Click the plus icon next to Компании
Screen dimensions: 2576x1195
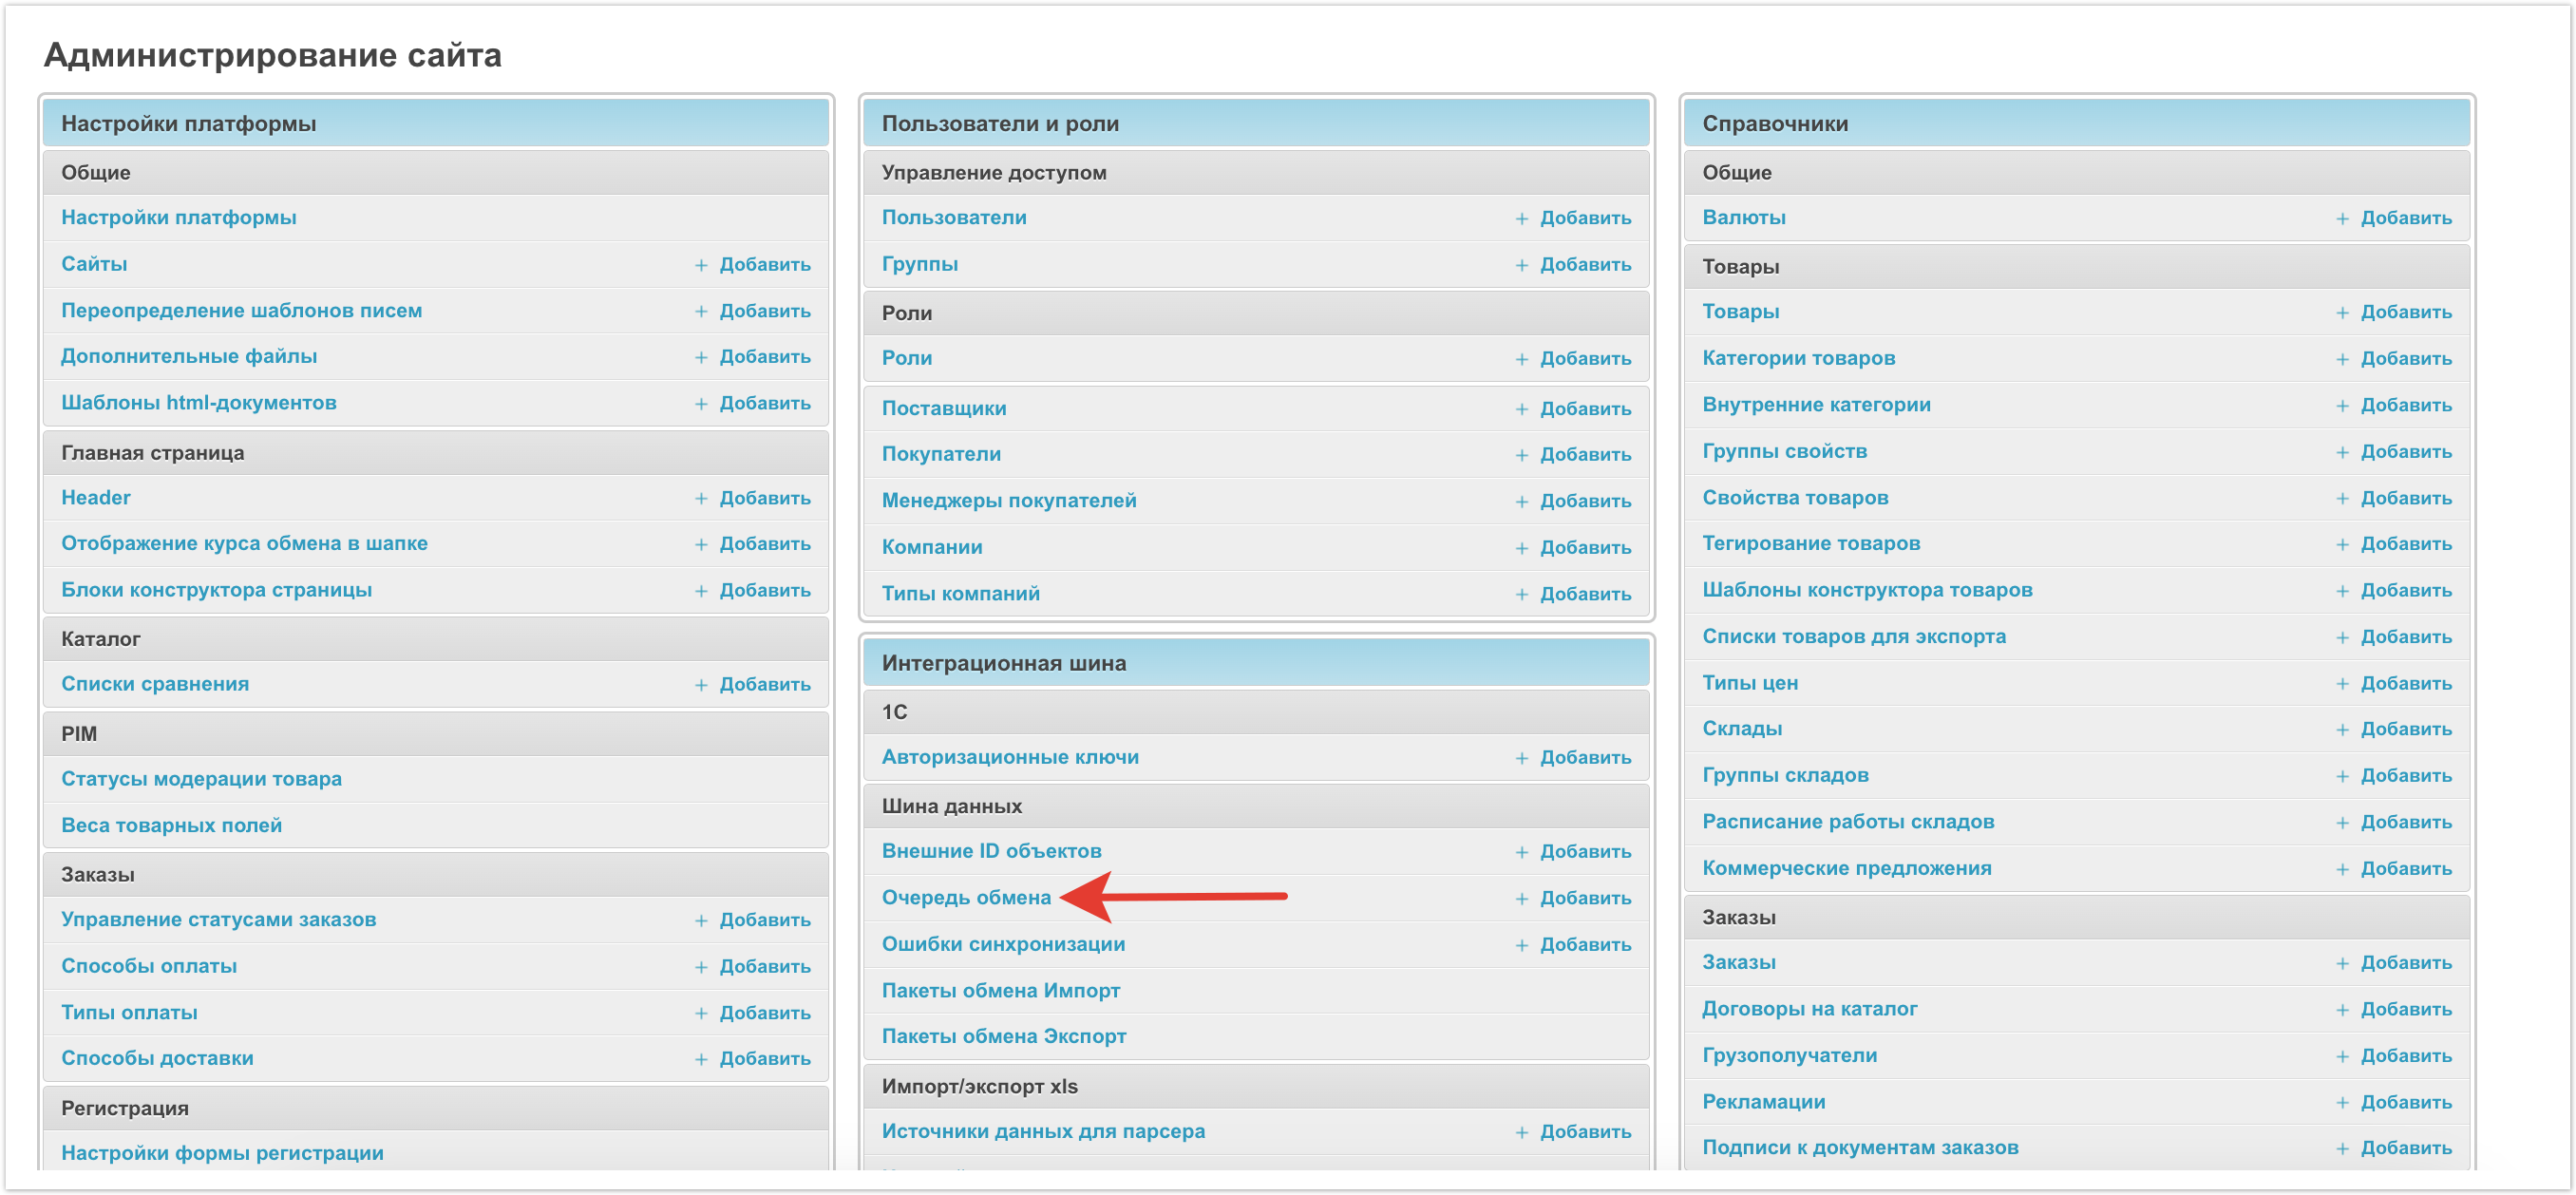(1521, 548)
